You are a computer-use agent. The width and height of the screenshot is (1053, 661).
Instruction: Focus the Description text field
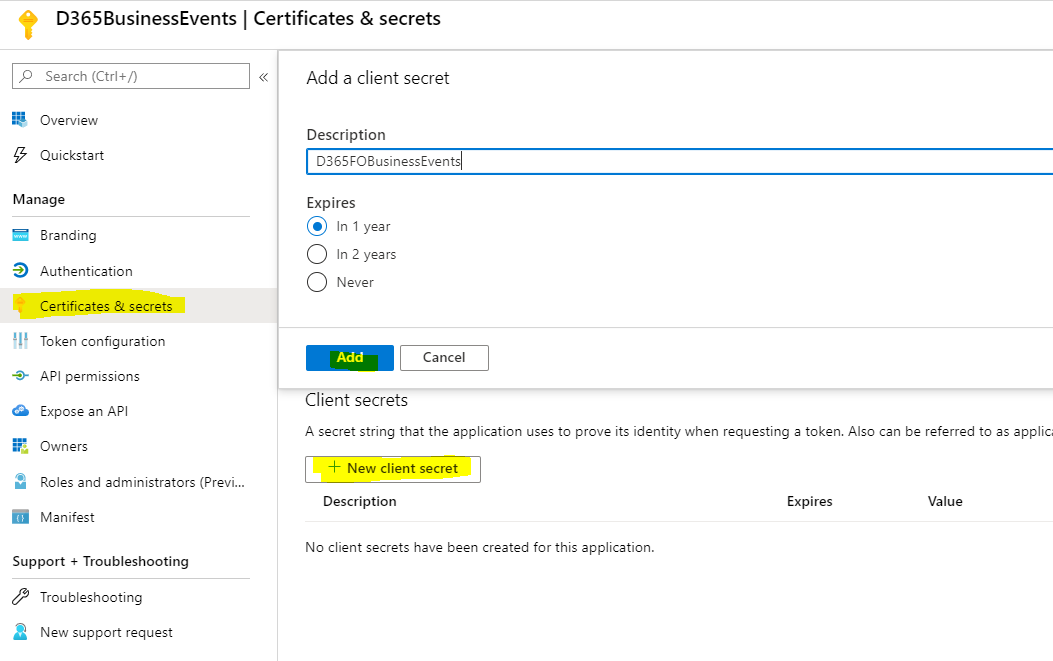[x=680, y=161]
